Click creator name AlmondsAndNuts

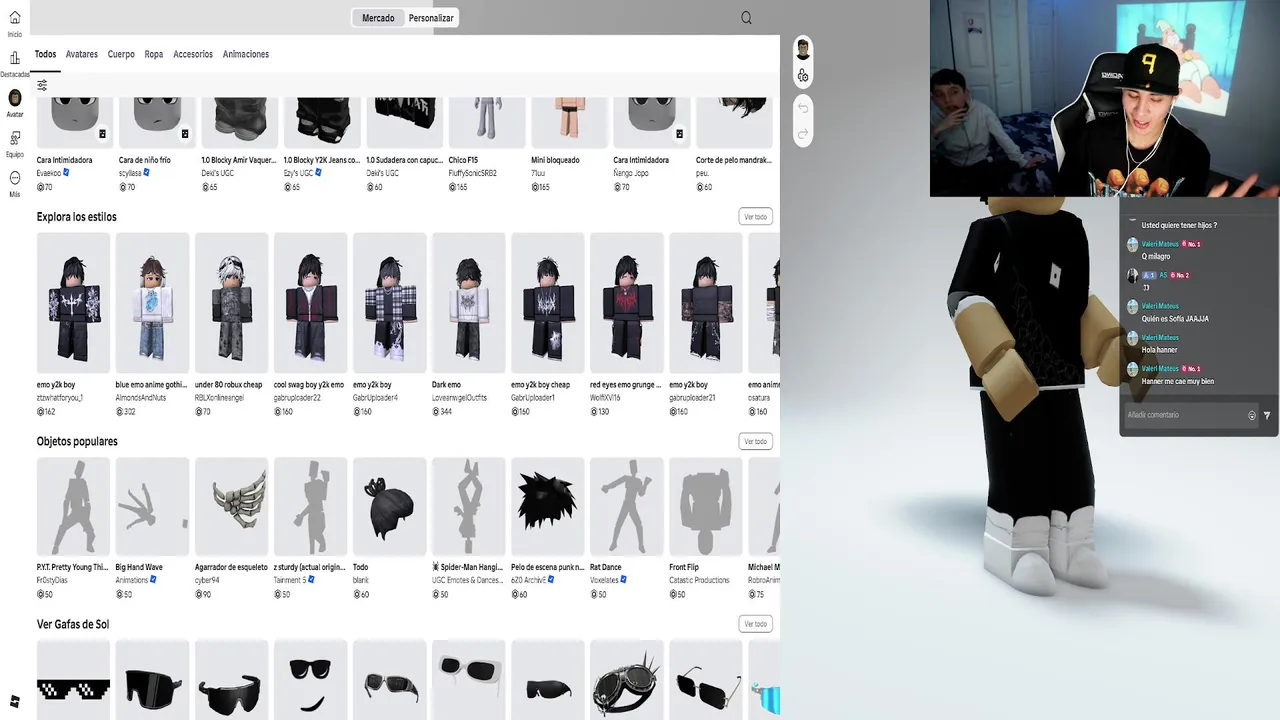[x=141, y=397]
